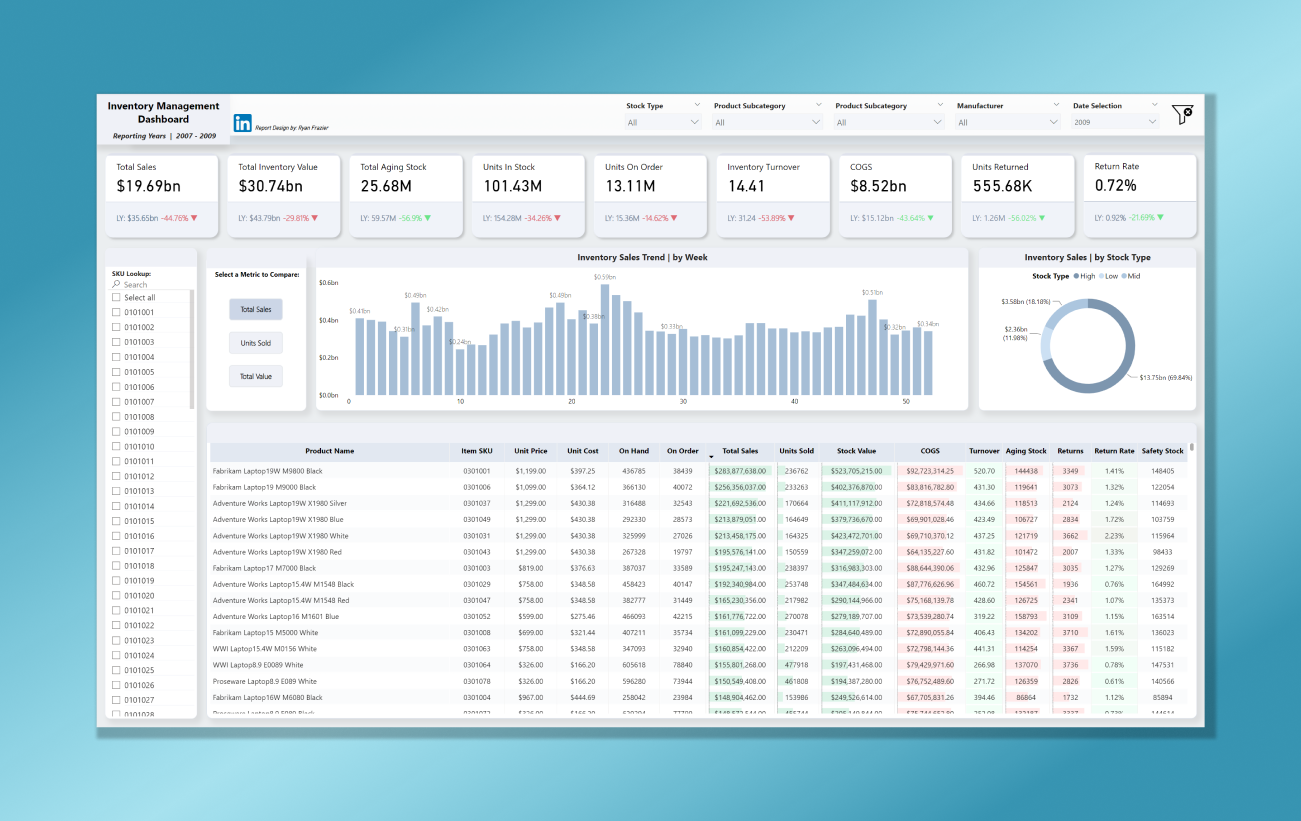Click the Report Design by Ryan Frazier text

[292, 128]
